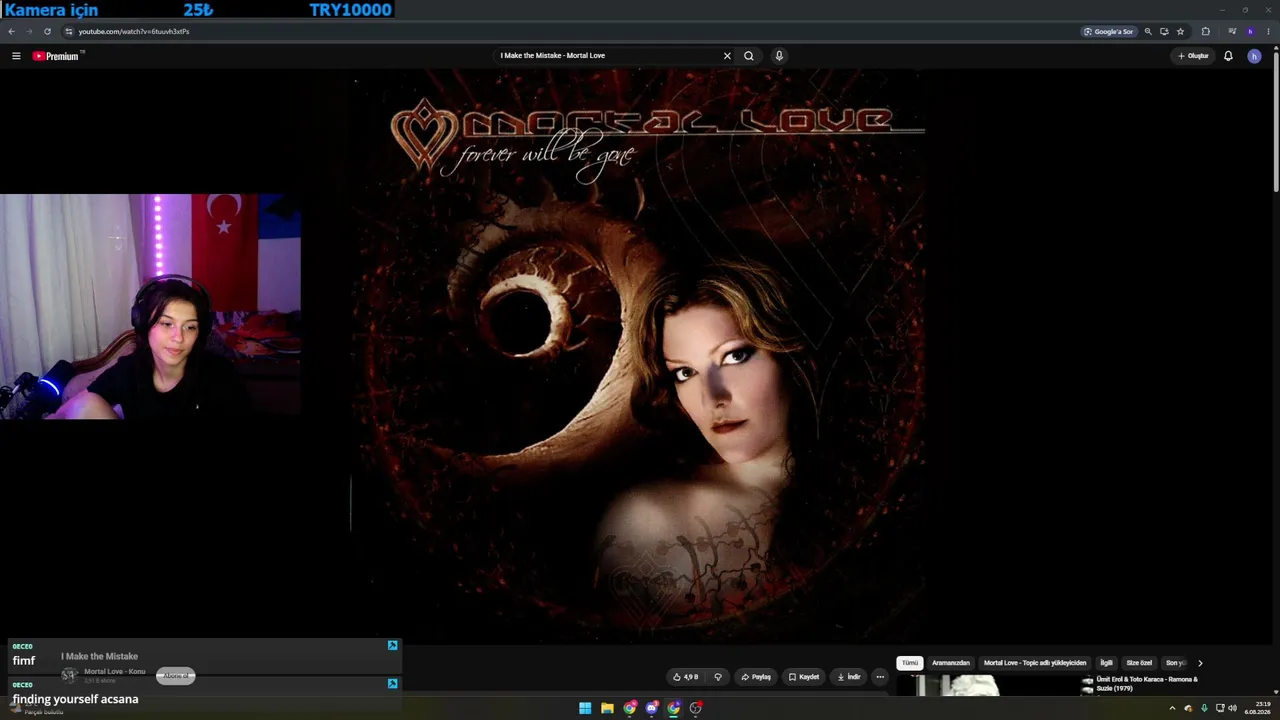
Task: Show hidden system tray icons chevron
Action: [1172, 708]
